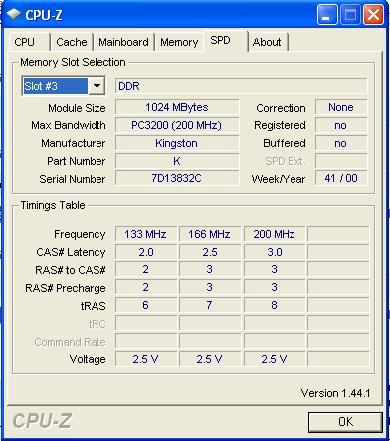Switch to the CPU tab

28,42
